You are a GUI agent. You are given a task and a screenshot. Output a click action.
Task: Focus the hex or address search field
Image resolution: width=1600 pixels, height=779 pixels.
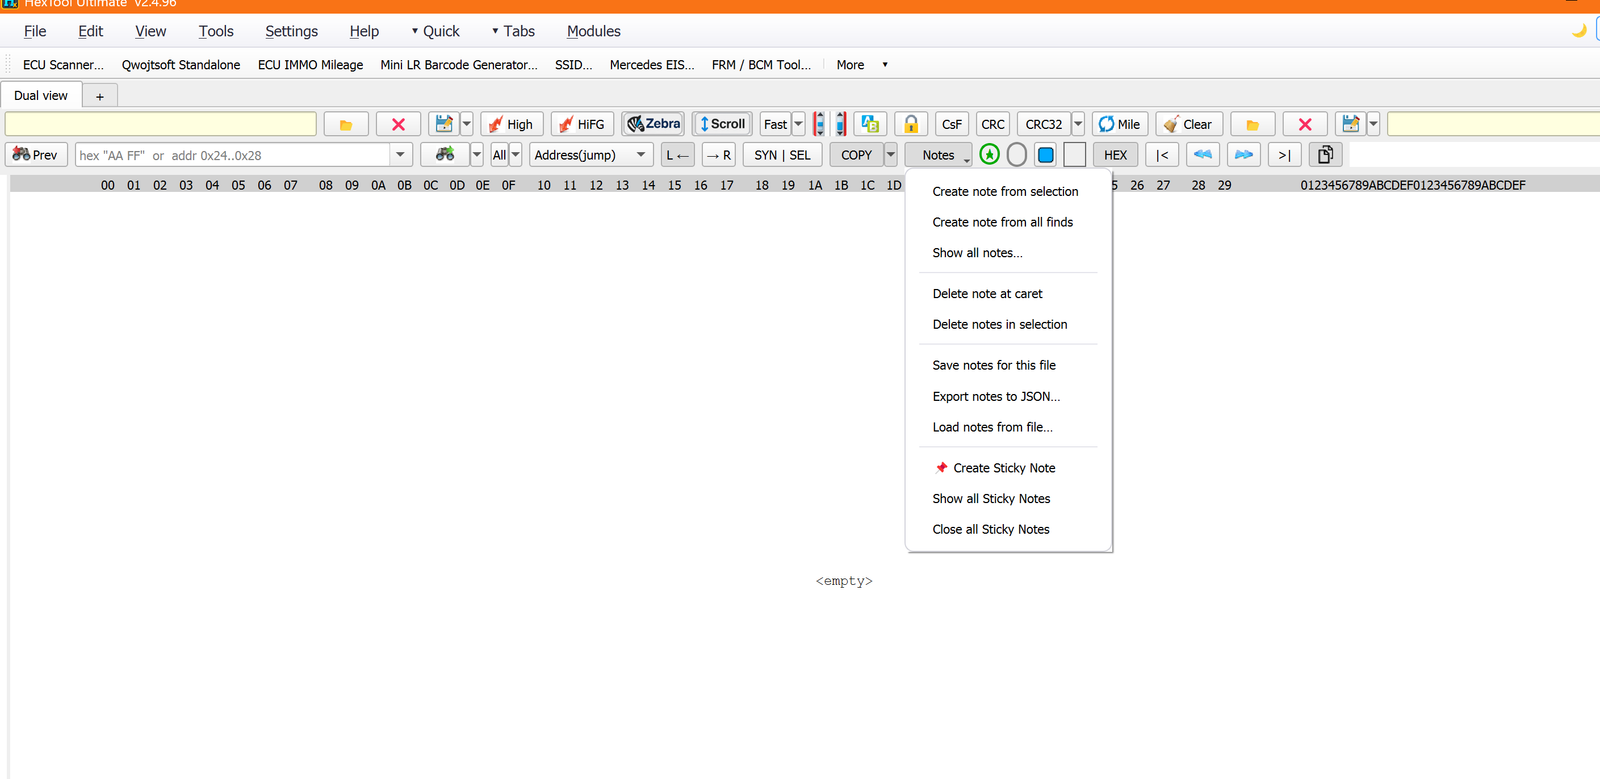233,155
